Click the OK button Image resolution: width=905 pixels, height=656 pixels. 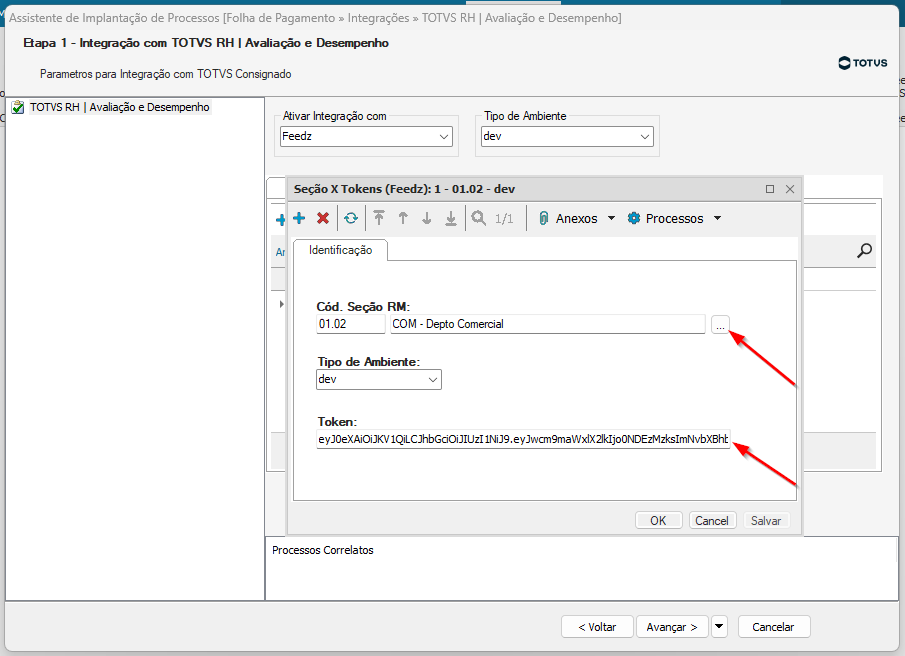click(658, 520)
